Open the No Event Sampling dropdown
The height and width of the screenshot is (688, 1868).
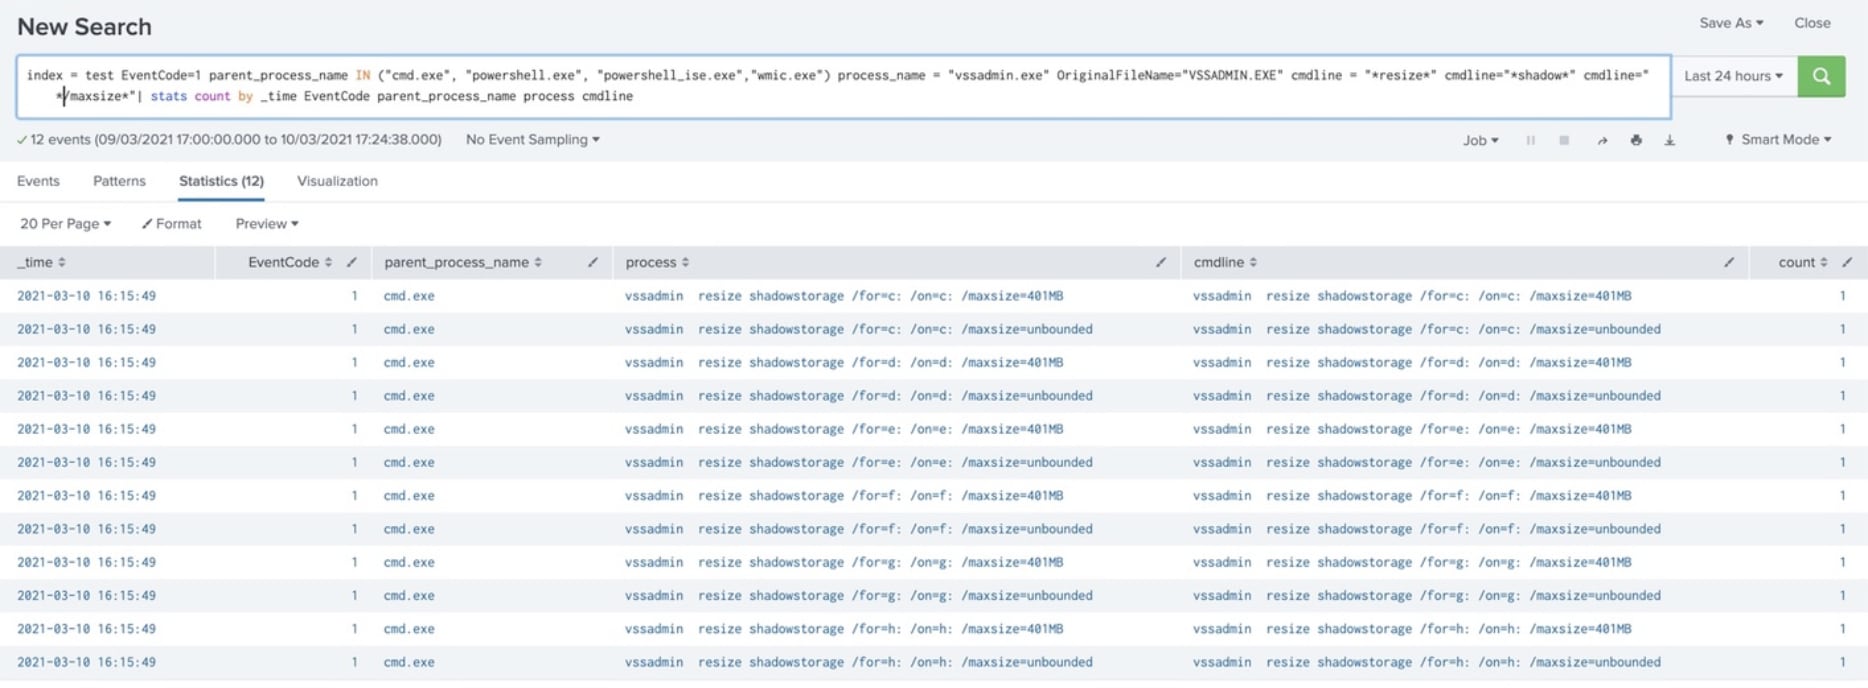click(x=533, y=140)
